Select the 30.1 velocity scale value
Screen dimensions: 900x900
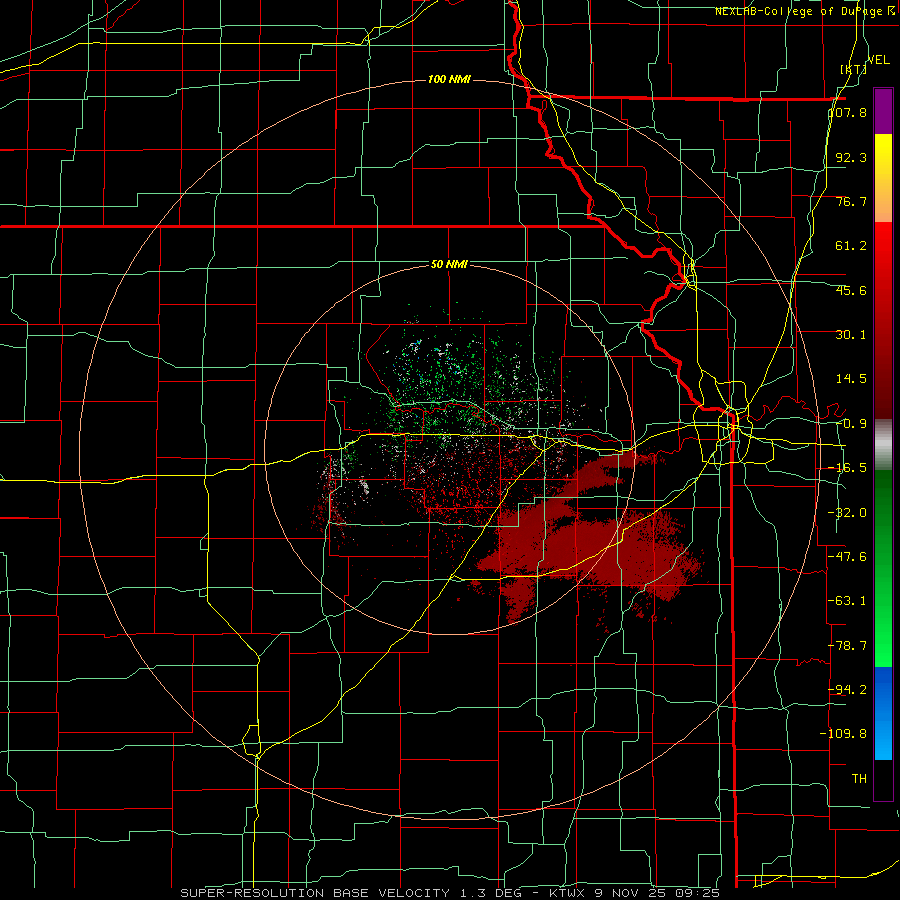click(851, 335)
